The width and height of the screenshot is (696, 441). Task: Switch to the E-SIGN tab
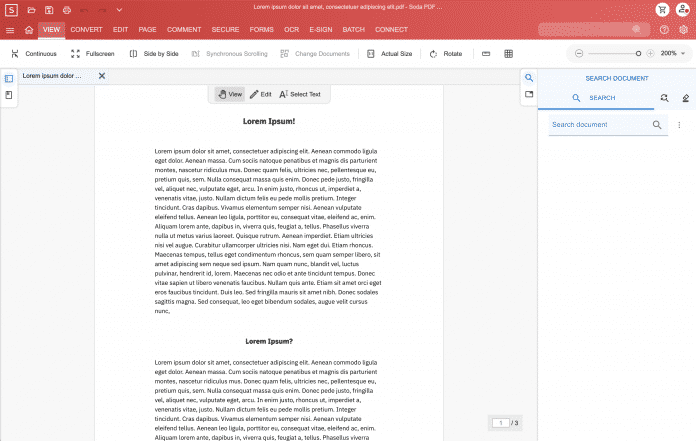[x=320, y=30]
